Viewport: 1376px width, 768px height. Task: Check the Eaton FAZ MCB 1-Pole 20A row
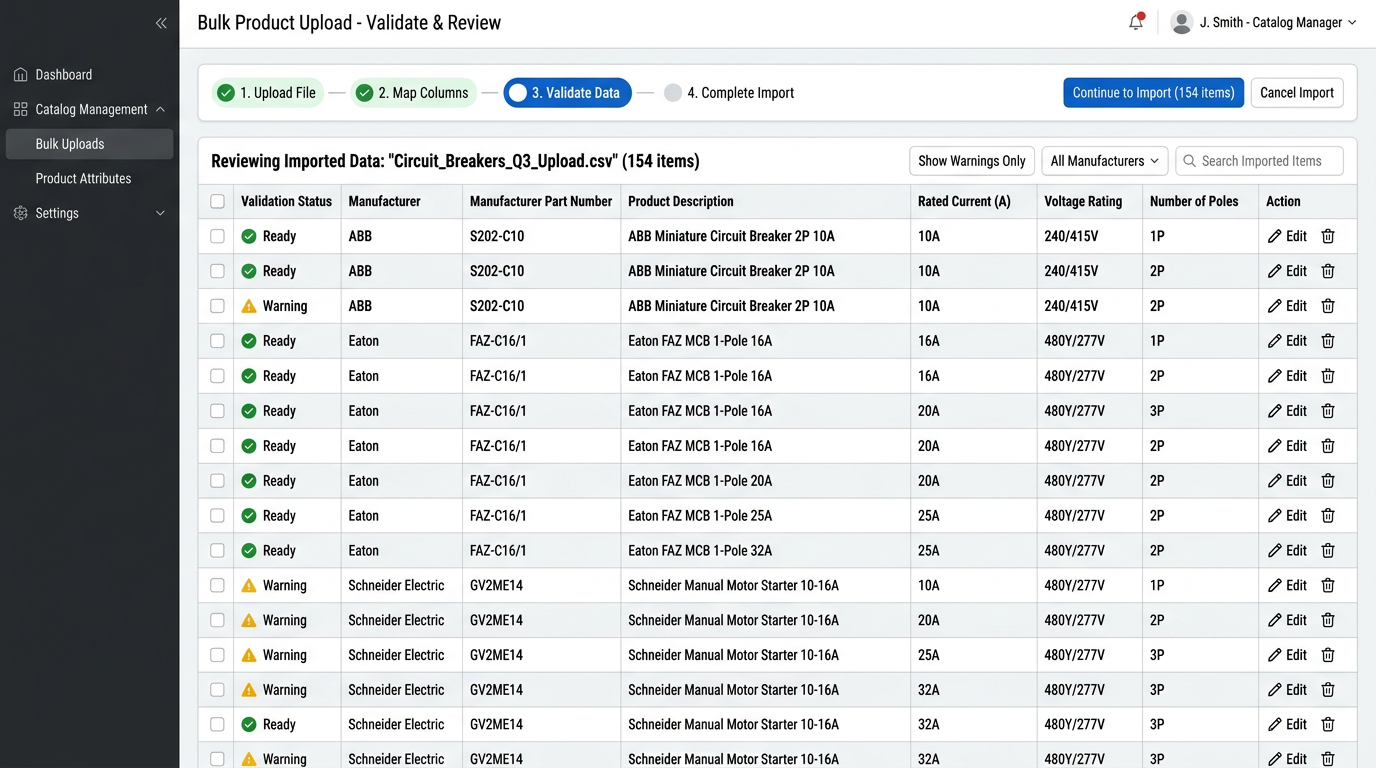(x=217, y=481)
